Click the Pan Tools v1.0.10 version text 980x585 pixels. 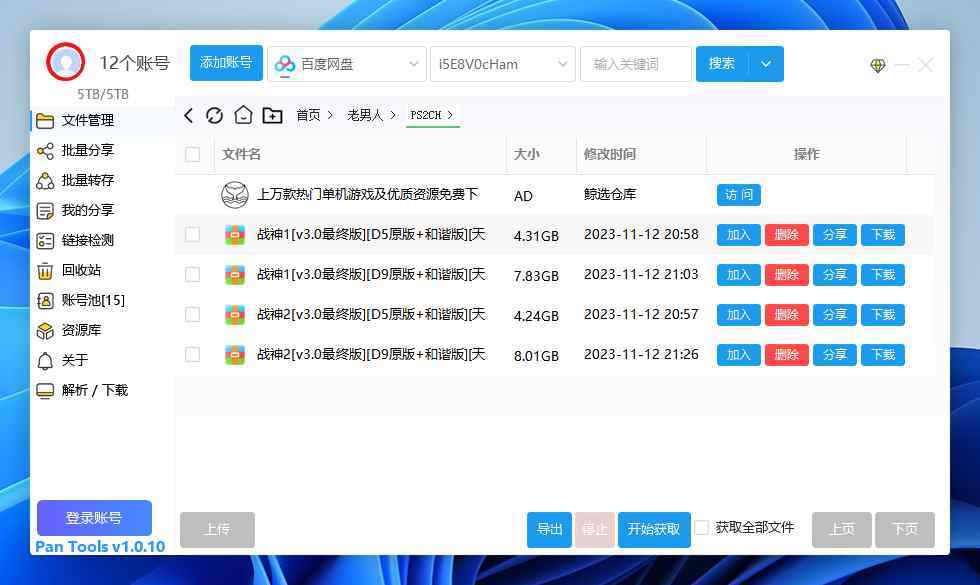coord(100,547)
